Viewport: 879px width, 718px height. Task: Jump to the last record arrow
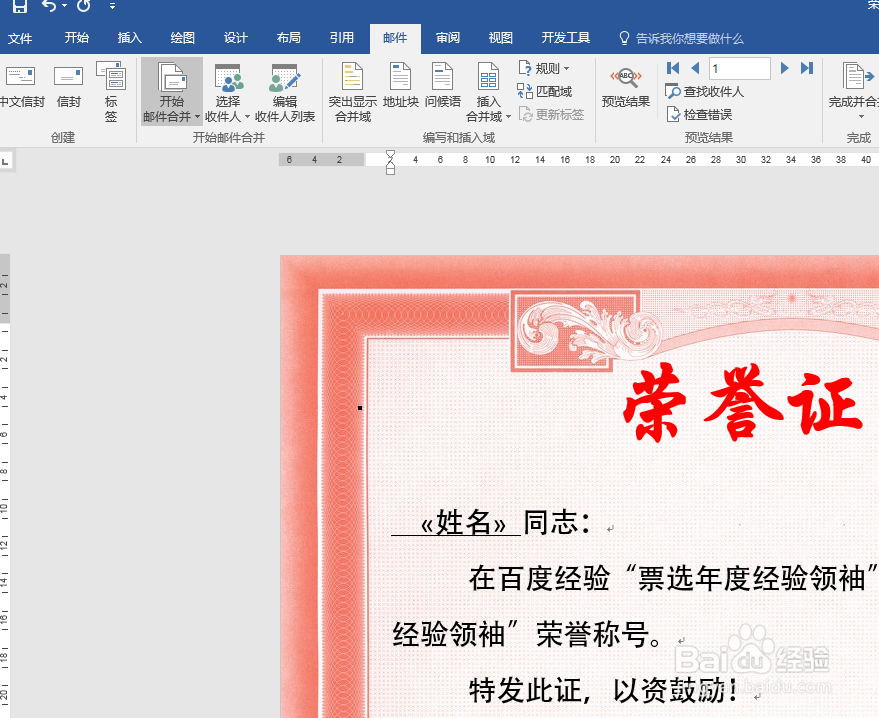point(808,67)
